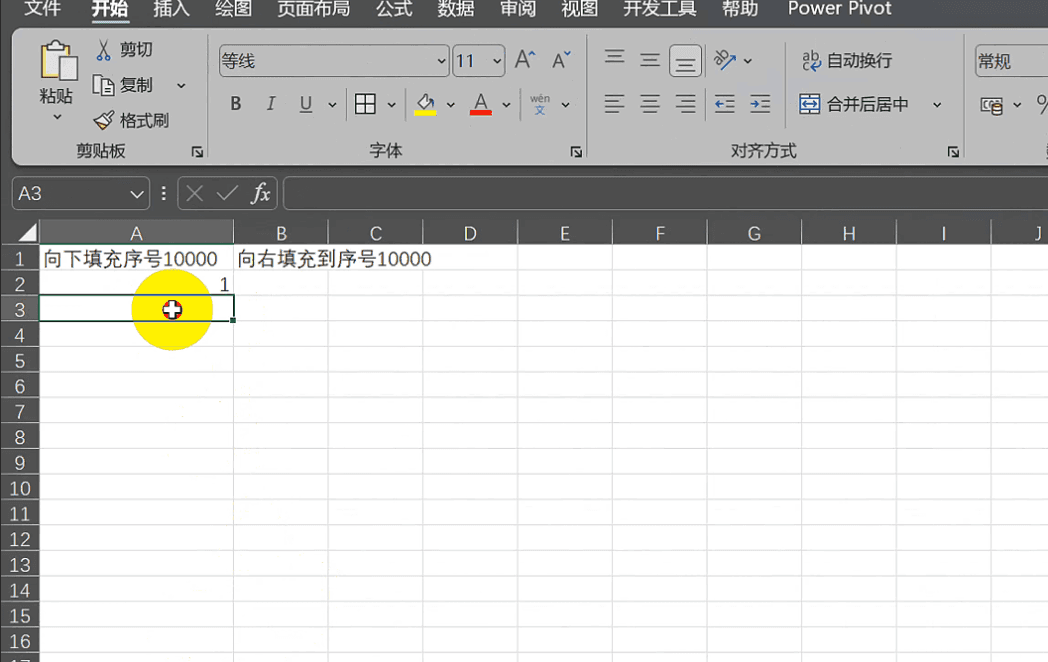Click 合并后居中 merge and center button
The height and width of the screenshot is (662, 1048).
tap(854, 104)
